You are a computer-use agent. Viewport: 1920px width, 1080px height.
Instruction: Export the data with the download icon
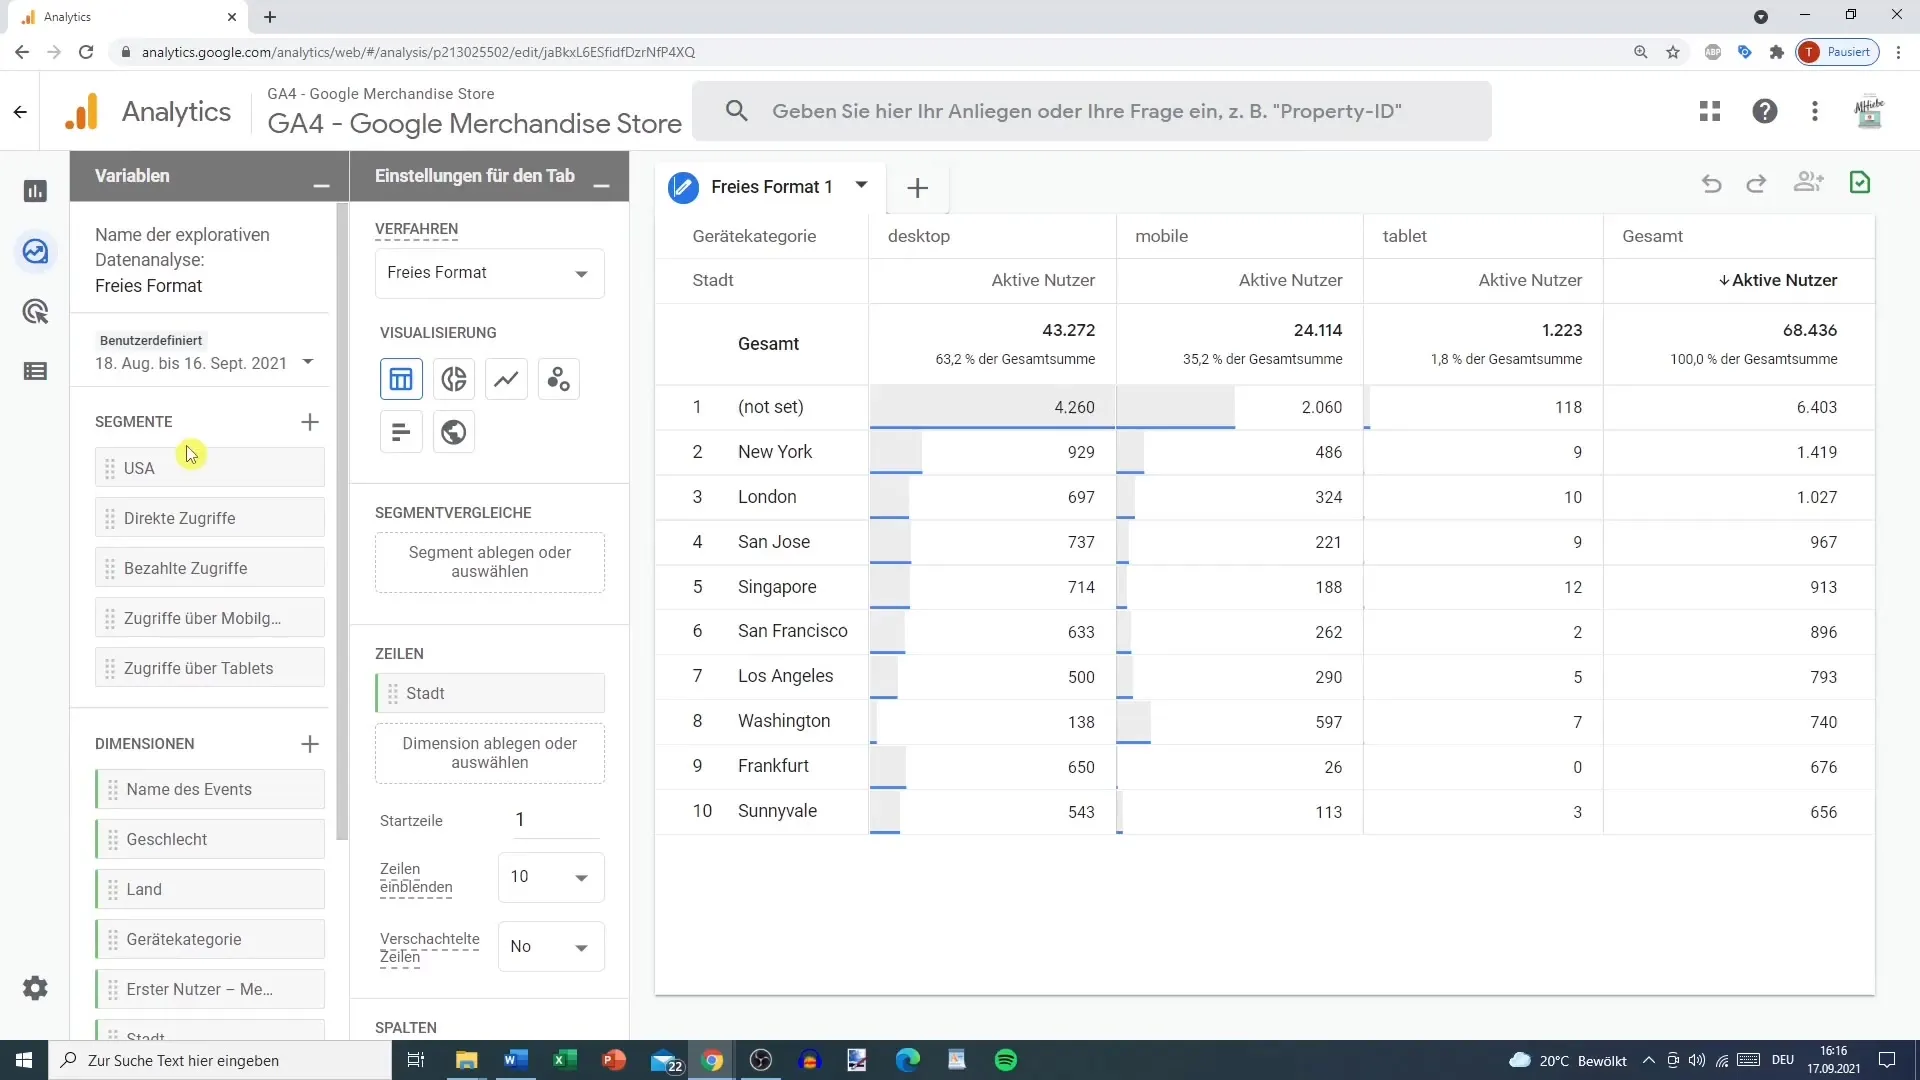1860,182
